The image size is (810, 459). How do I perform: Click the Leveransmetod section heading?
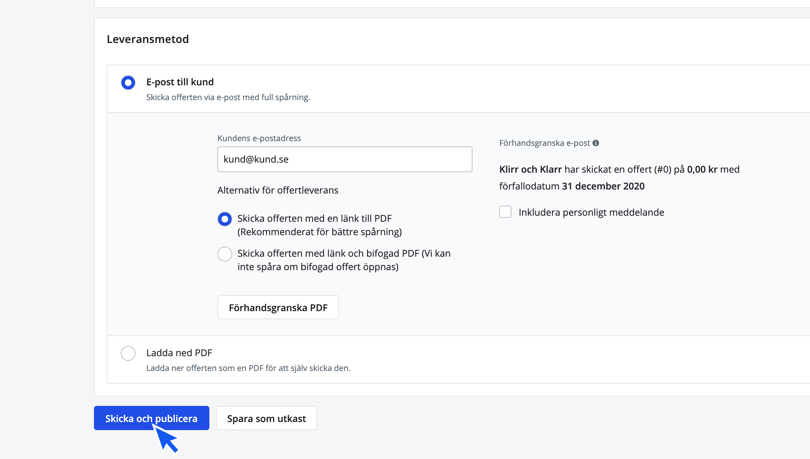click(x=148, y=39)
